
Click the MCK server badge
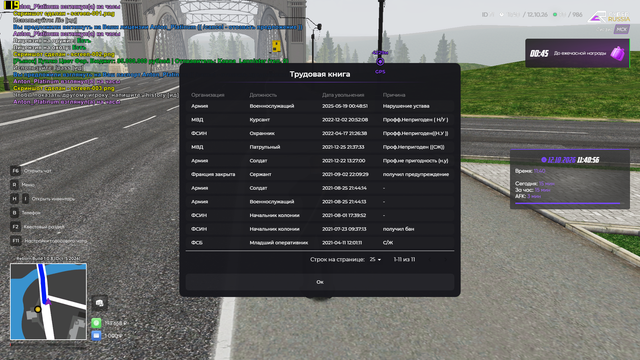point(621,29)
